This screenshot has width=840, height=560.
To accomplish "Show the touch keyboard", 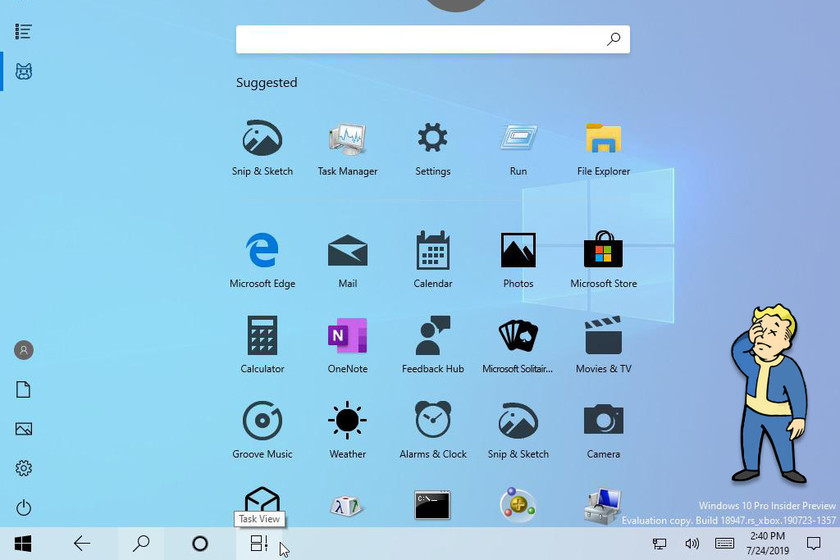I will pyautogui.click(x=724, y=544).
